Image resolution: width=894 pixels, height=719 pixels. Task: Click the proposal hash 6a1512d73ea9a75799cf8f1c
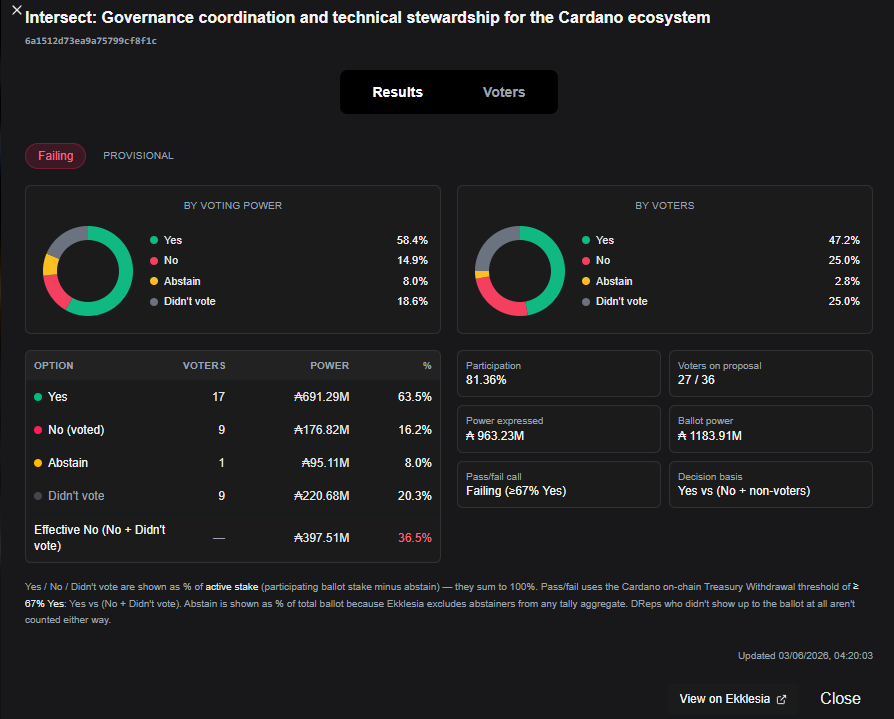tap(91, 41)
